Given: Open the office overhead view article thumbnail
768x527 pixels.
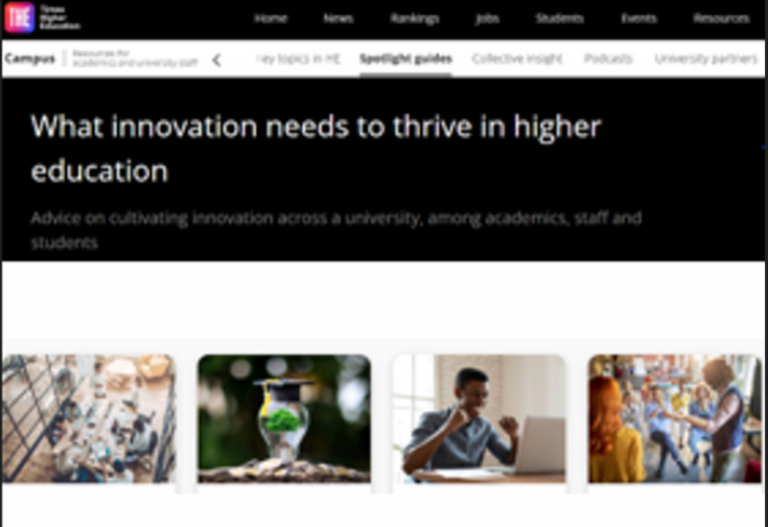Looking at the screenshot, I should (89, 419).
